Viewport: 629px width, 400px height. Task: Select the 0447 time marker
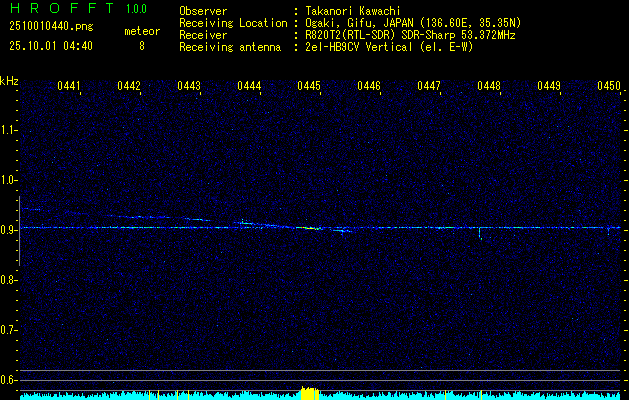tap(429, 87)
